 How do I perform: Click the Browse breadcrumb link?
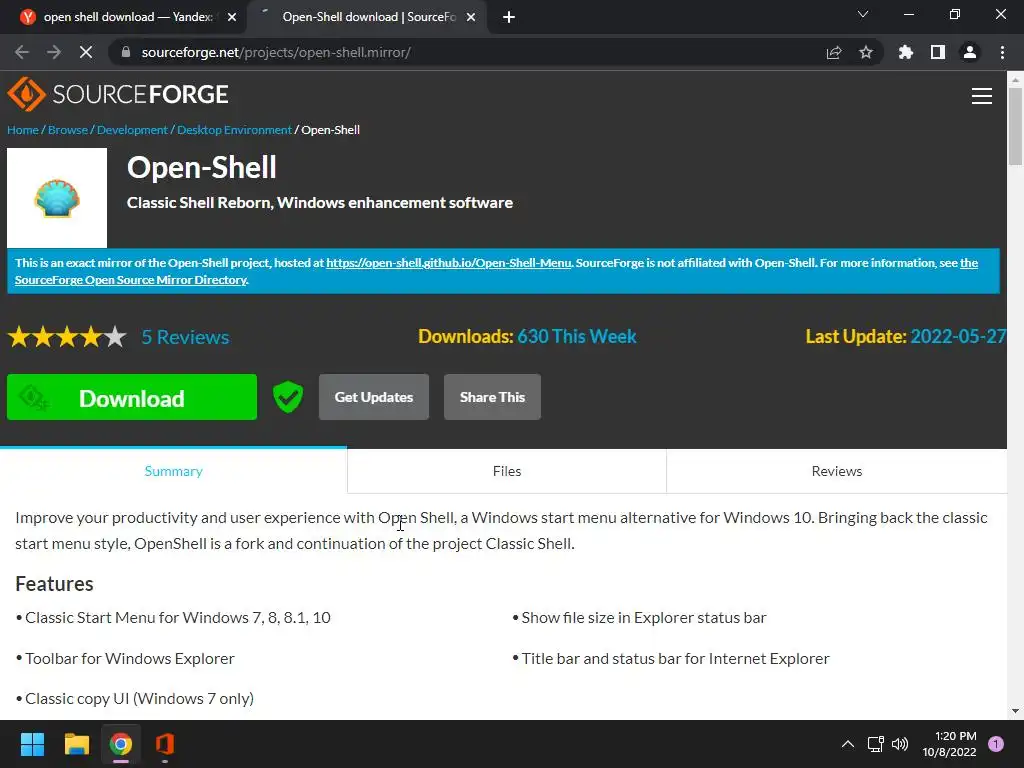tap(68, 130)
